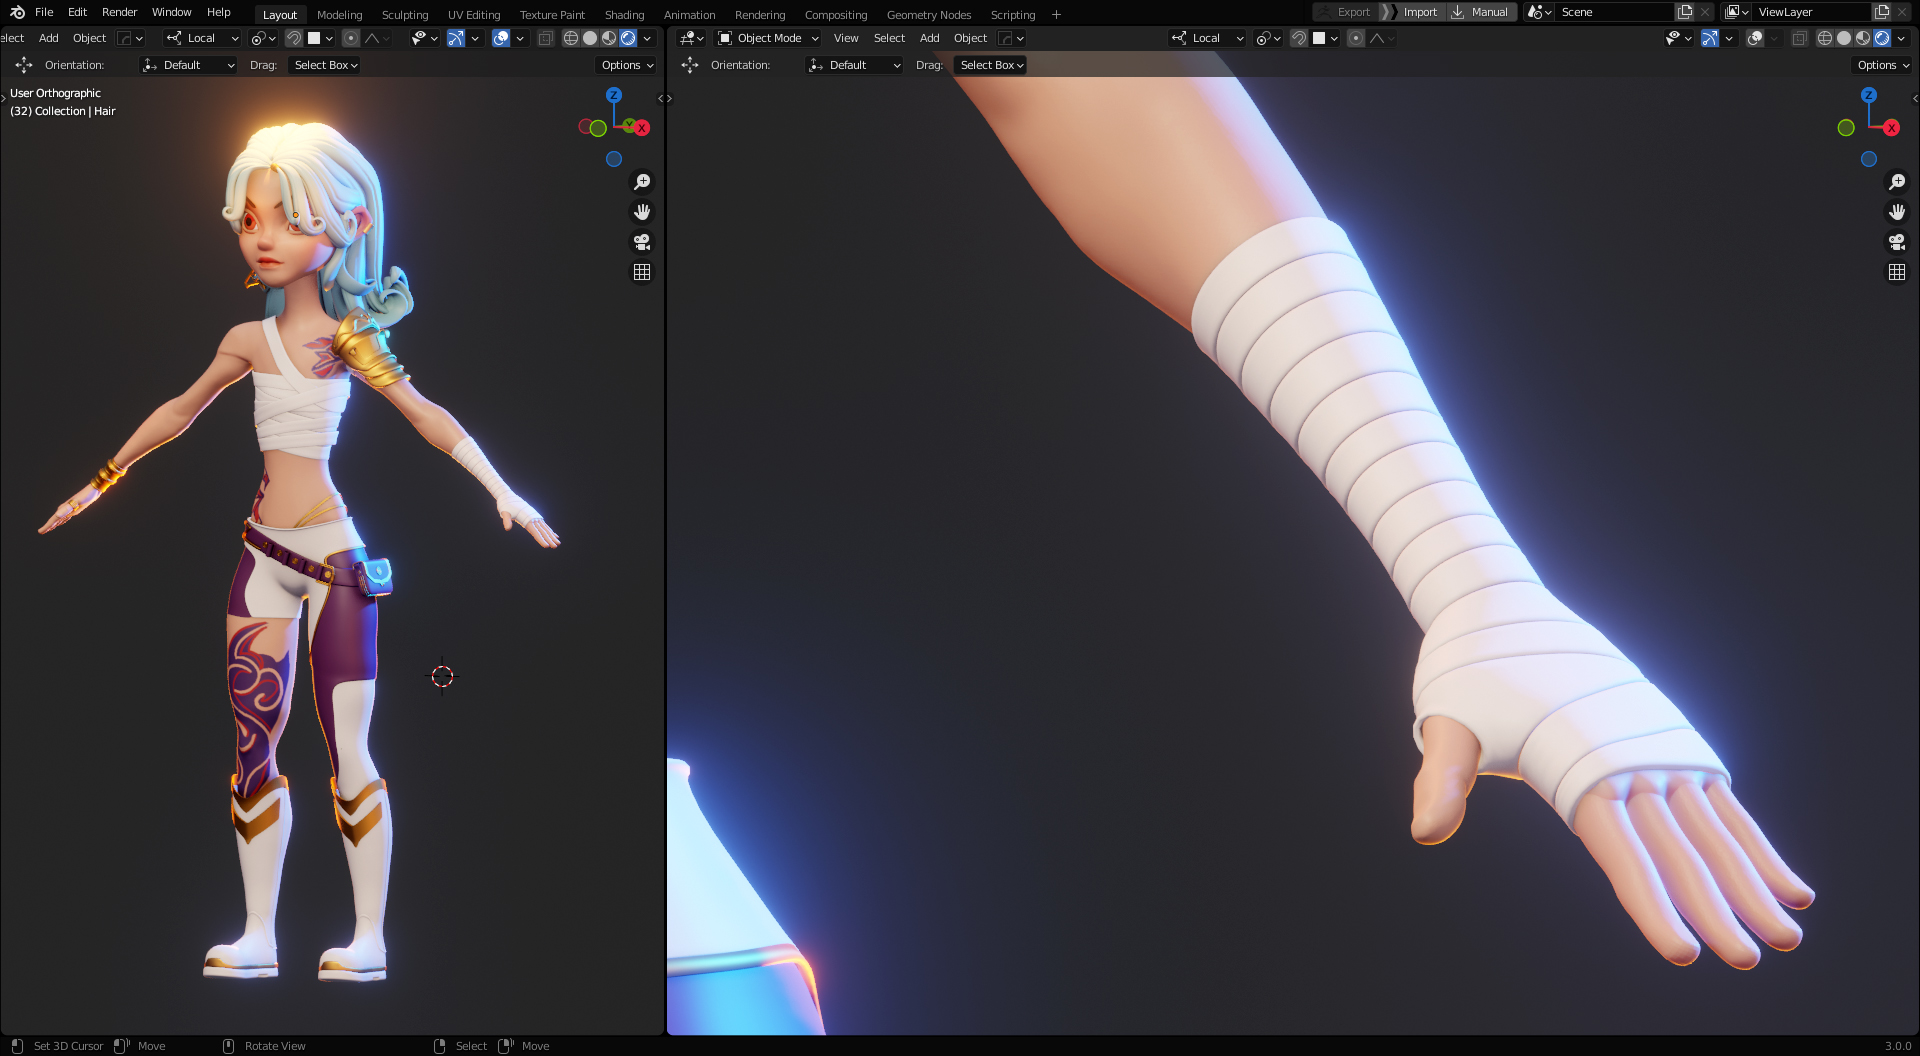Switch perspective/orthographic grid icon in right viewport

[1896, 272]
